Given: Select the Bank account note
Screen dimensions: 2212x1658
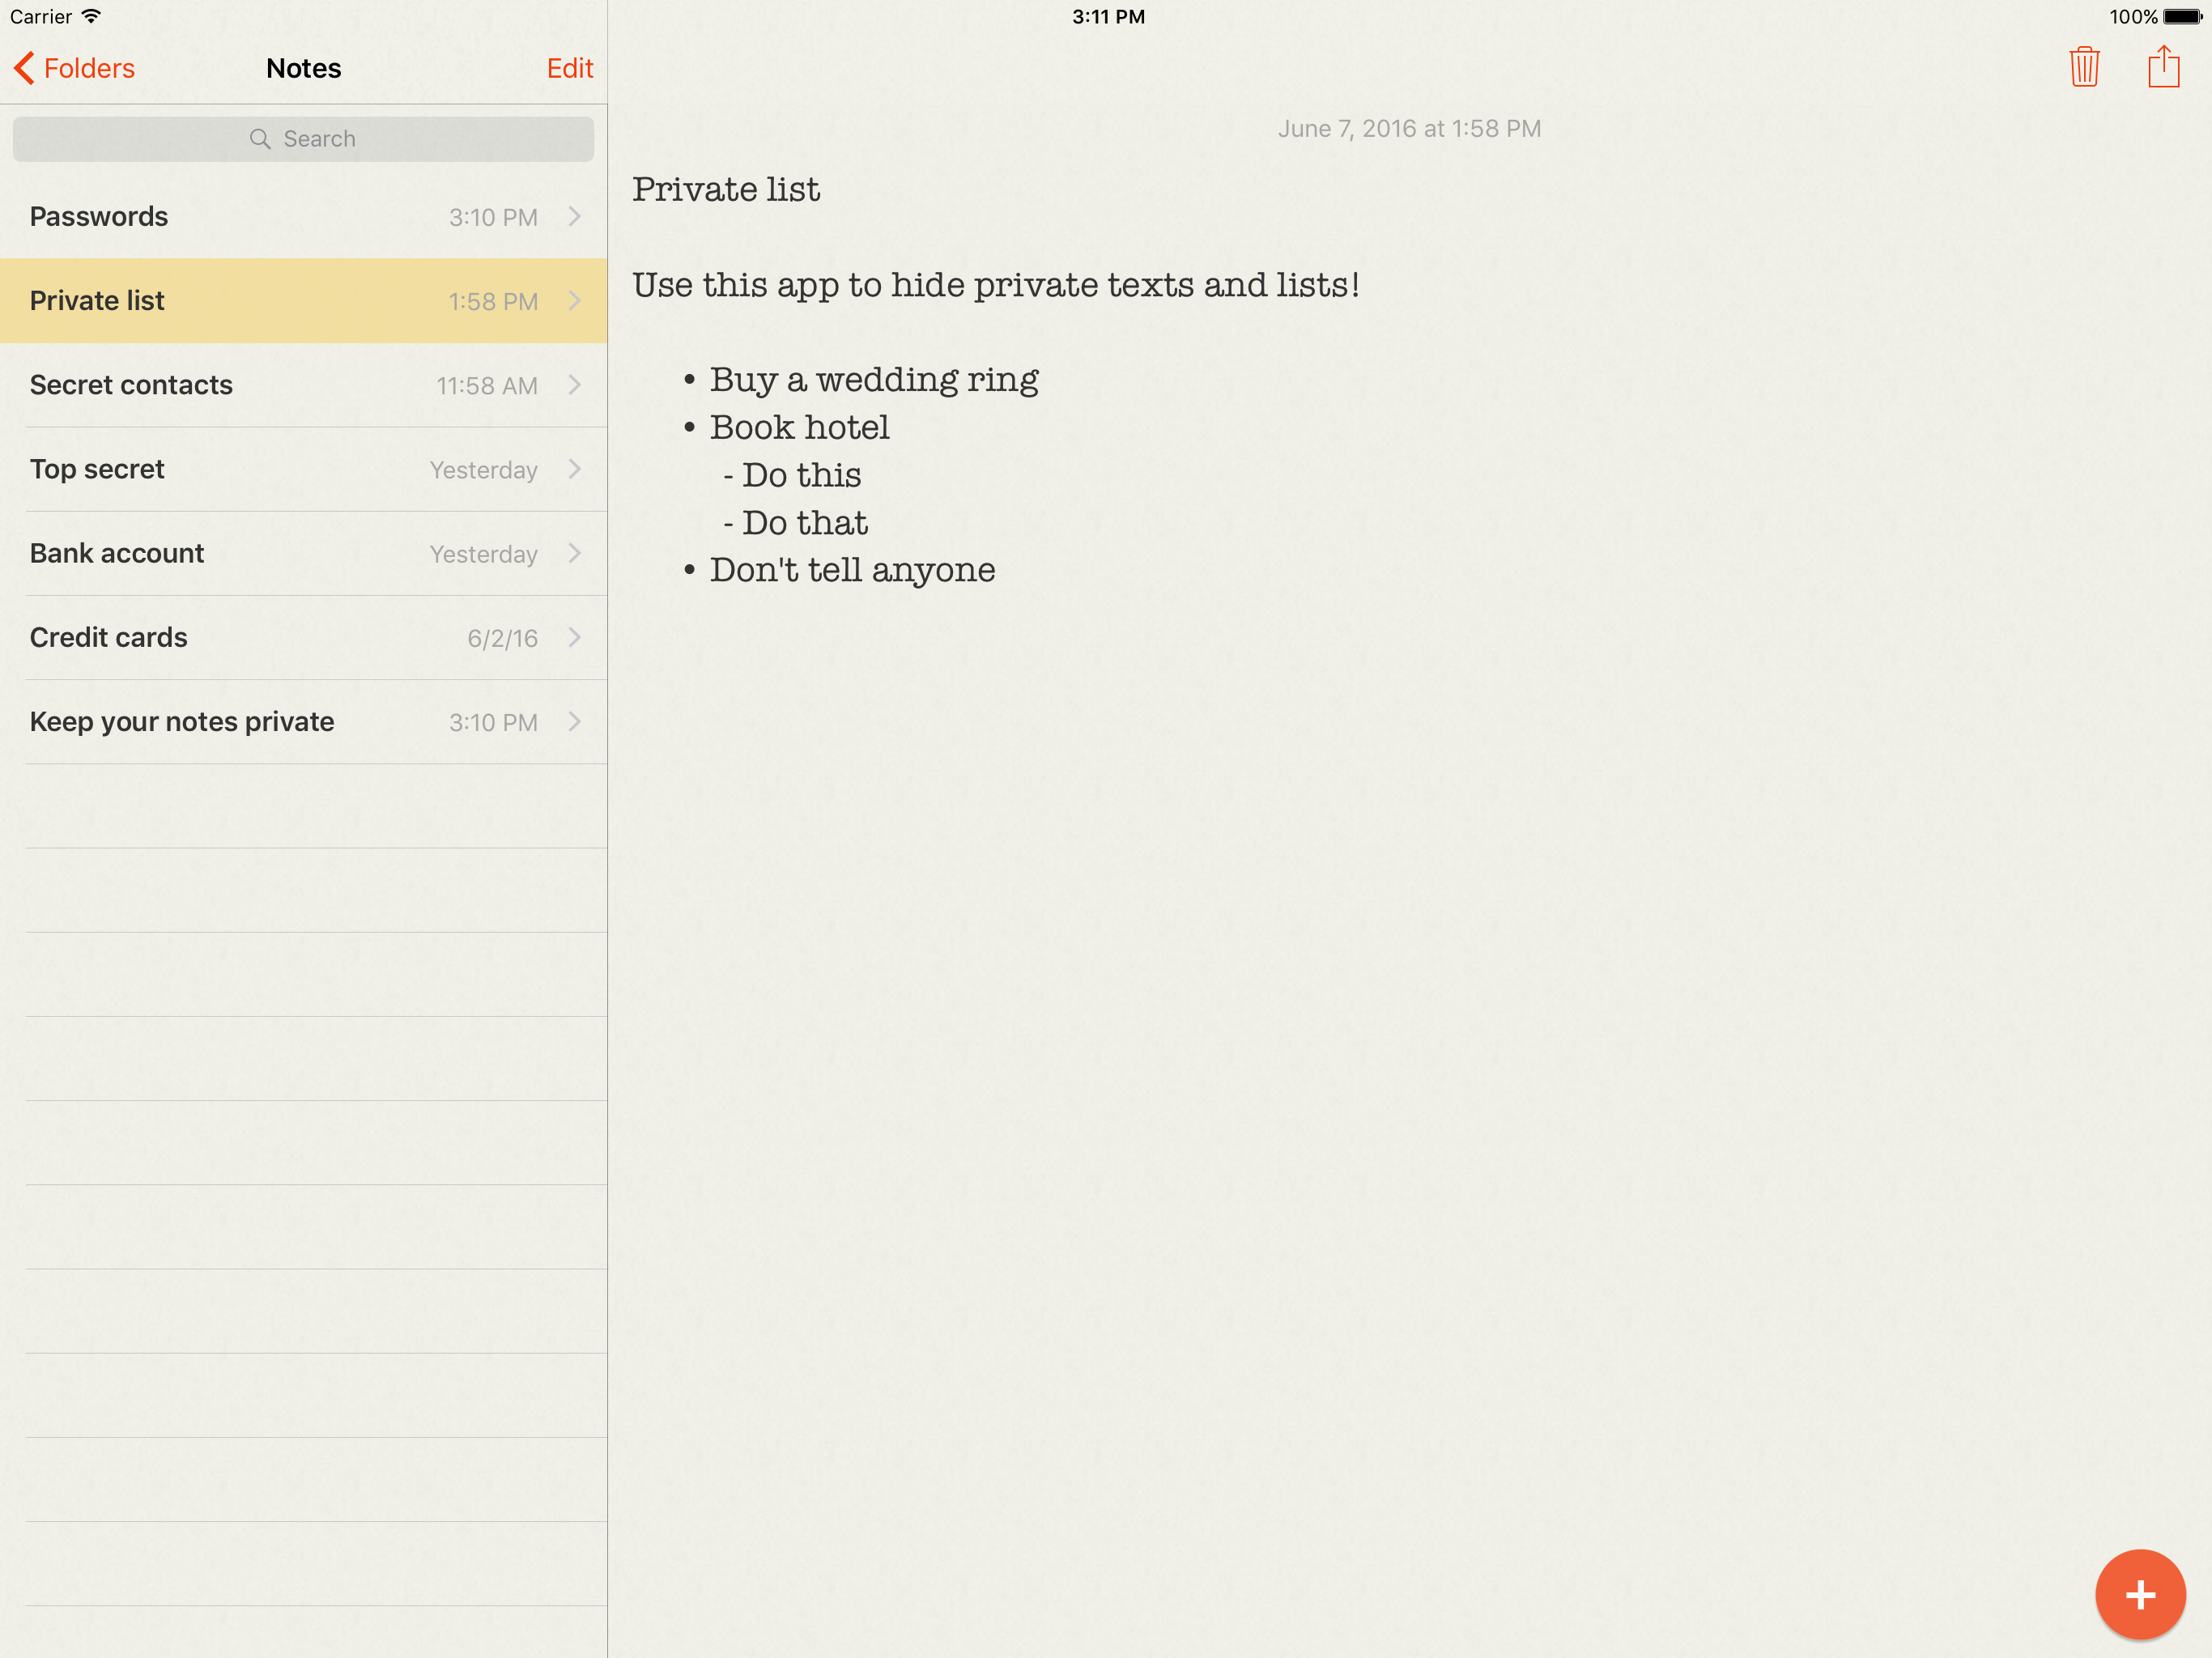Looking at the screenshot, I should 116,553.
